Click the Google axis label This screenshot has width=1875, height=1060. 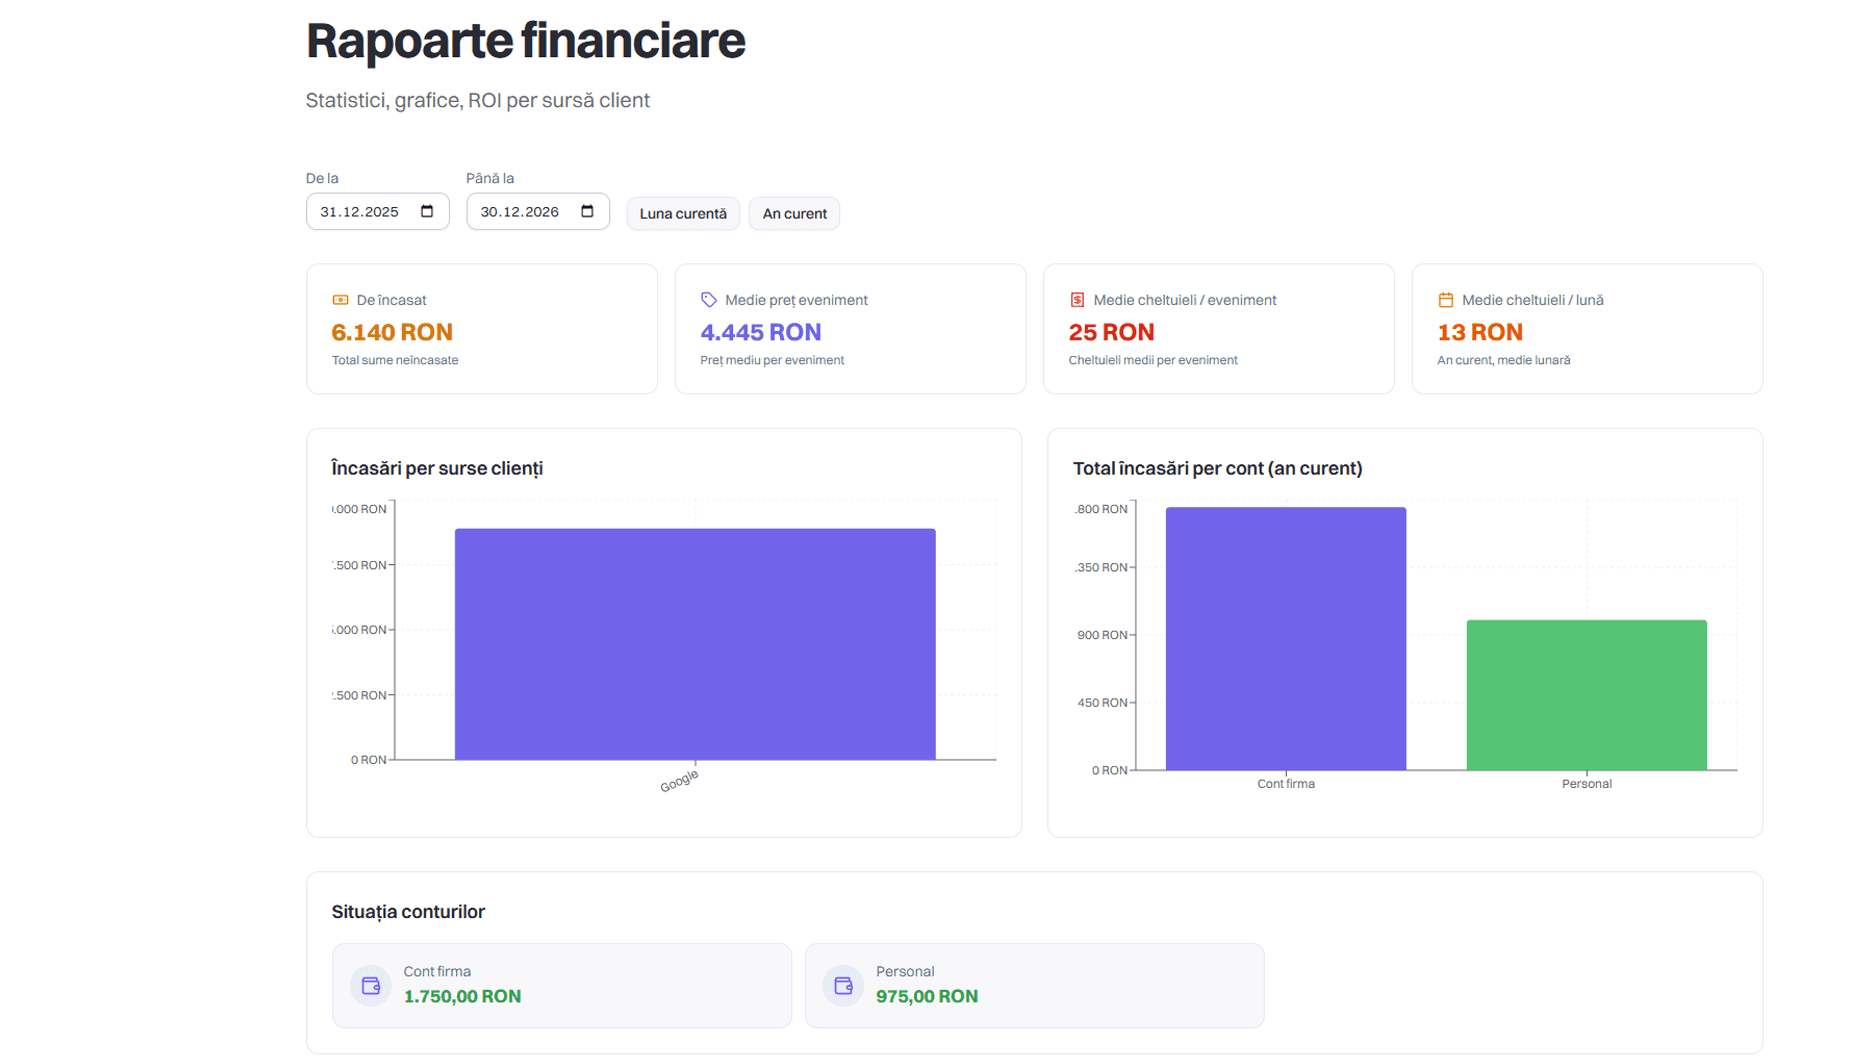[x=679, y=780]
